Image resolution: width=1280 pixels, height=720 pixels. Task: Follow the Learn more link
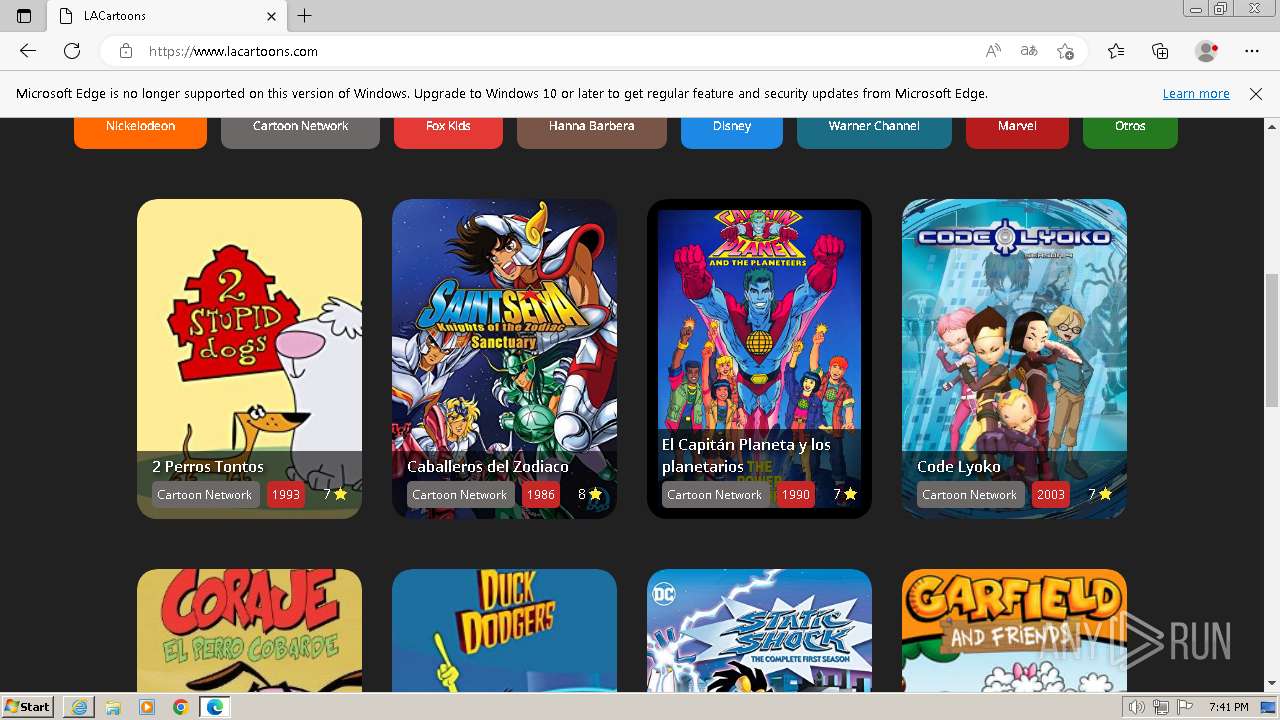click(x=1196, y=94)
